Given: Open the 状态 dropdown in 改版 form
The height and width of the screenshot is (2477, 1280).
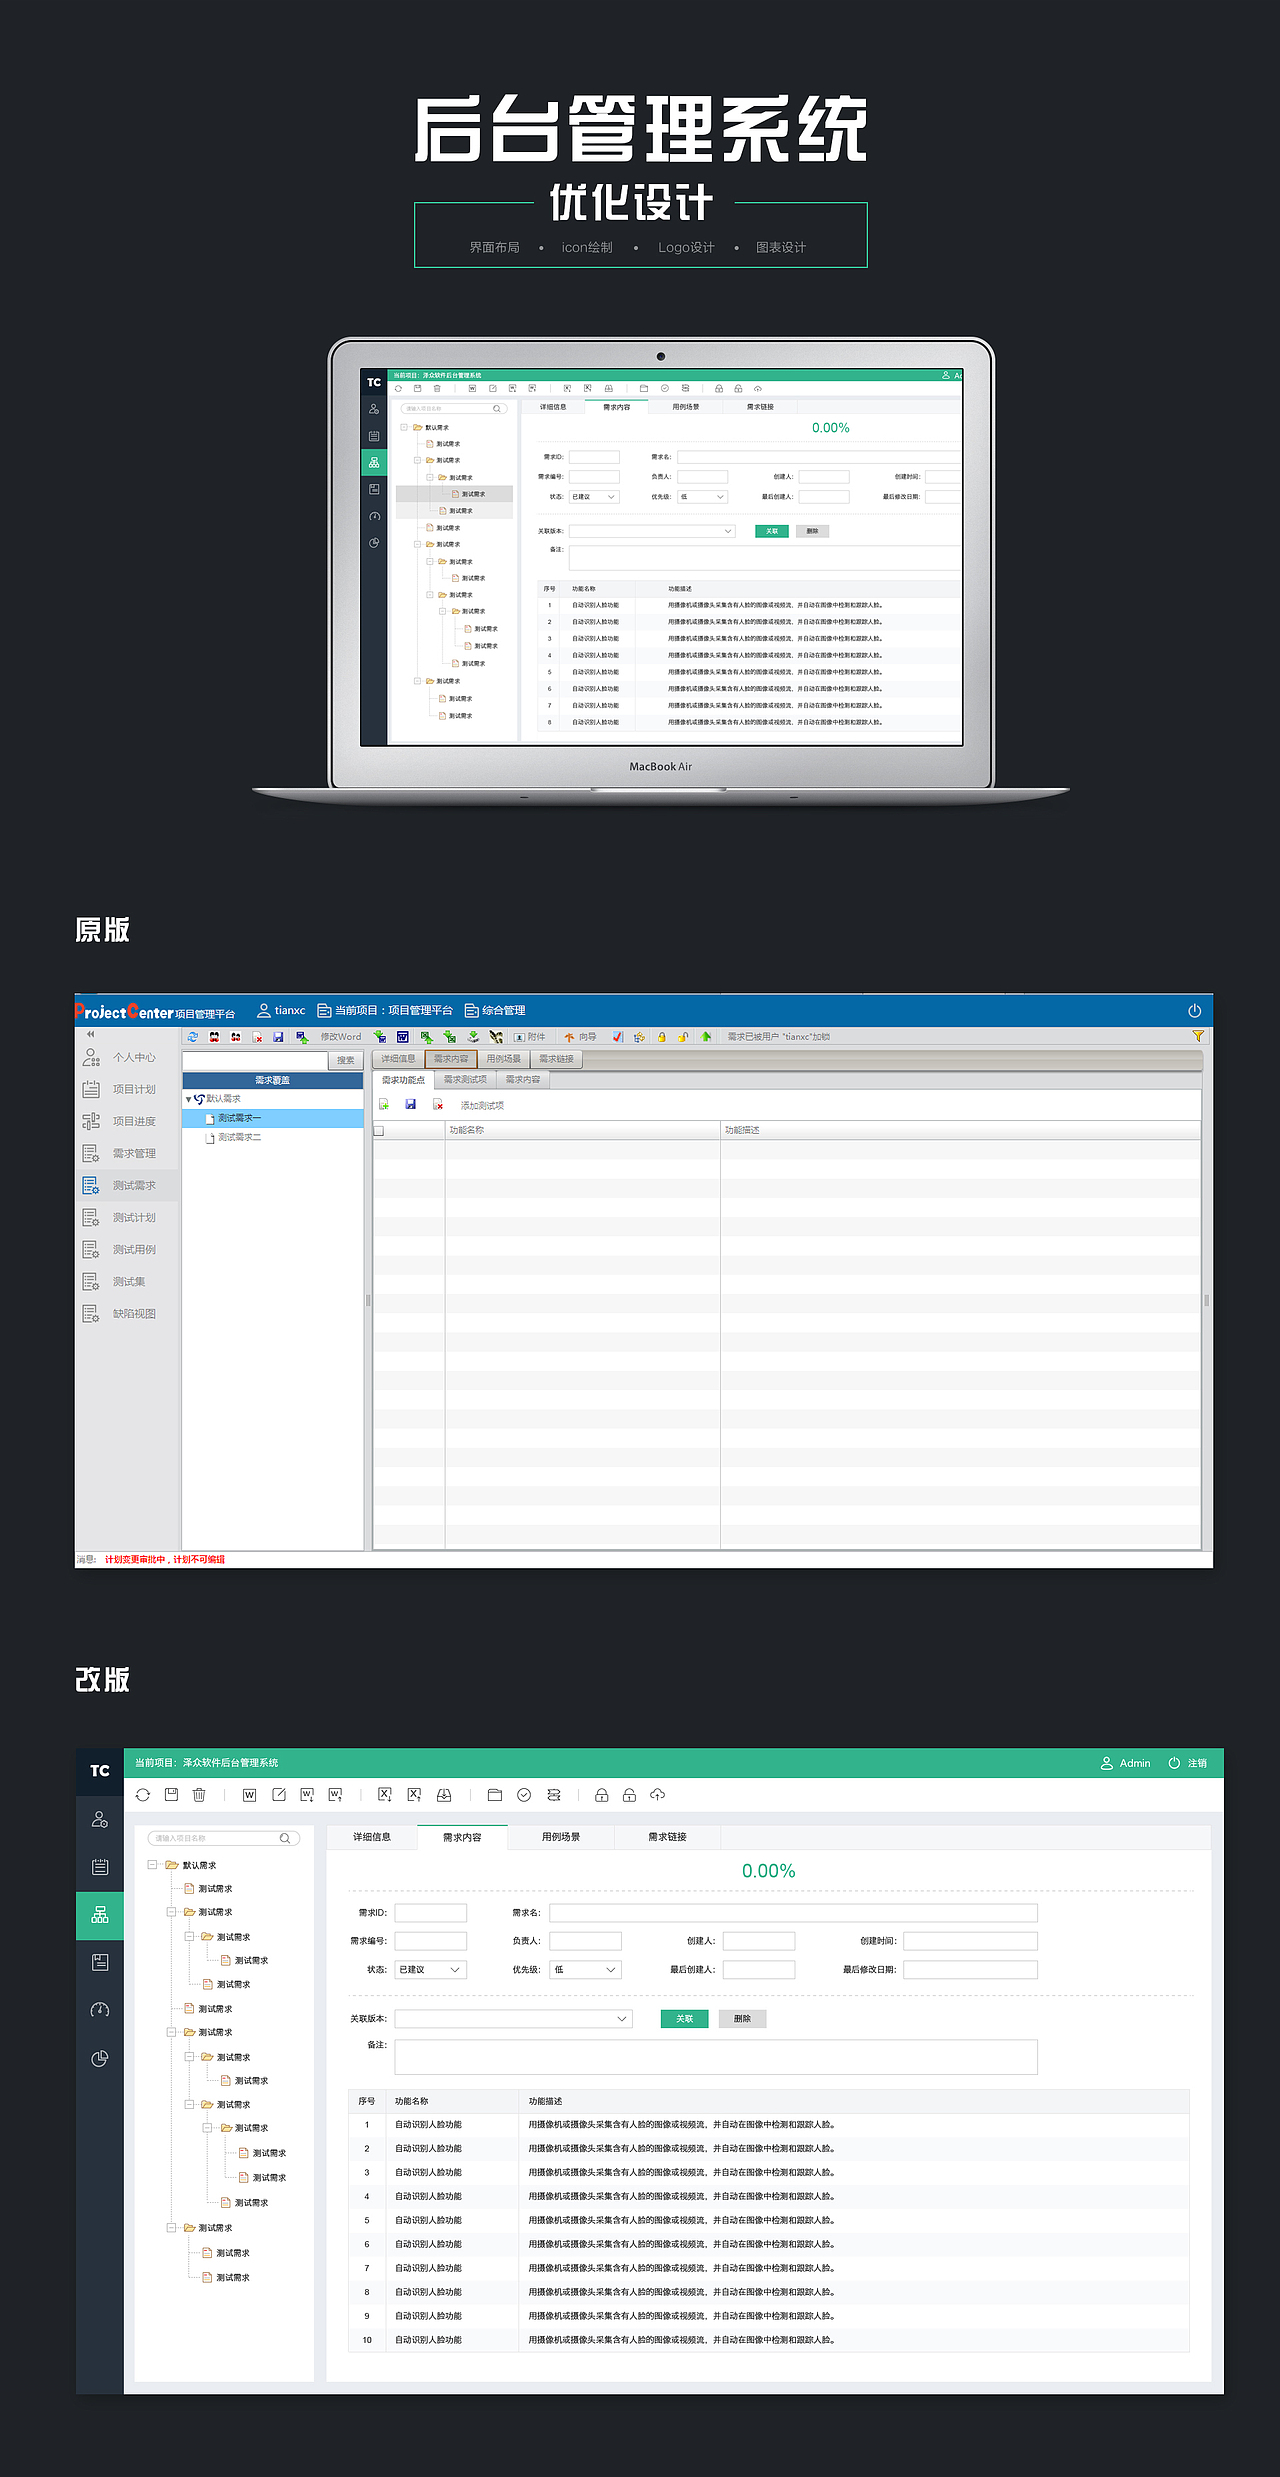Looking at the screenshot, I should tap(431, 1969).
